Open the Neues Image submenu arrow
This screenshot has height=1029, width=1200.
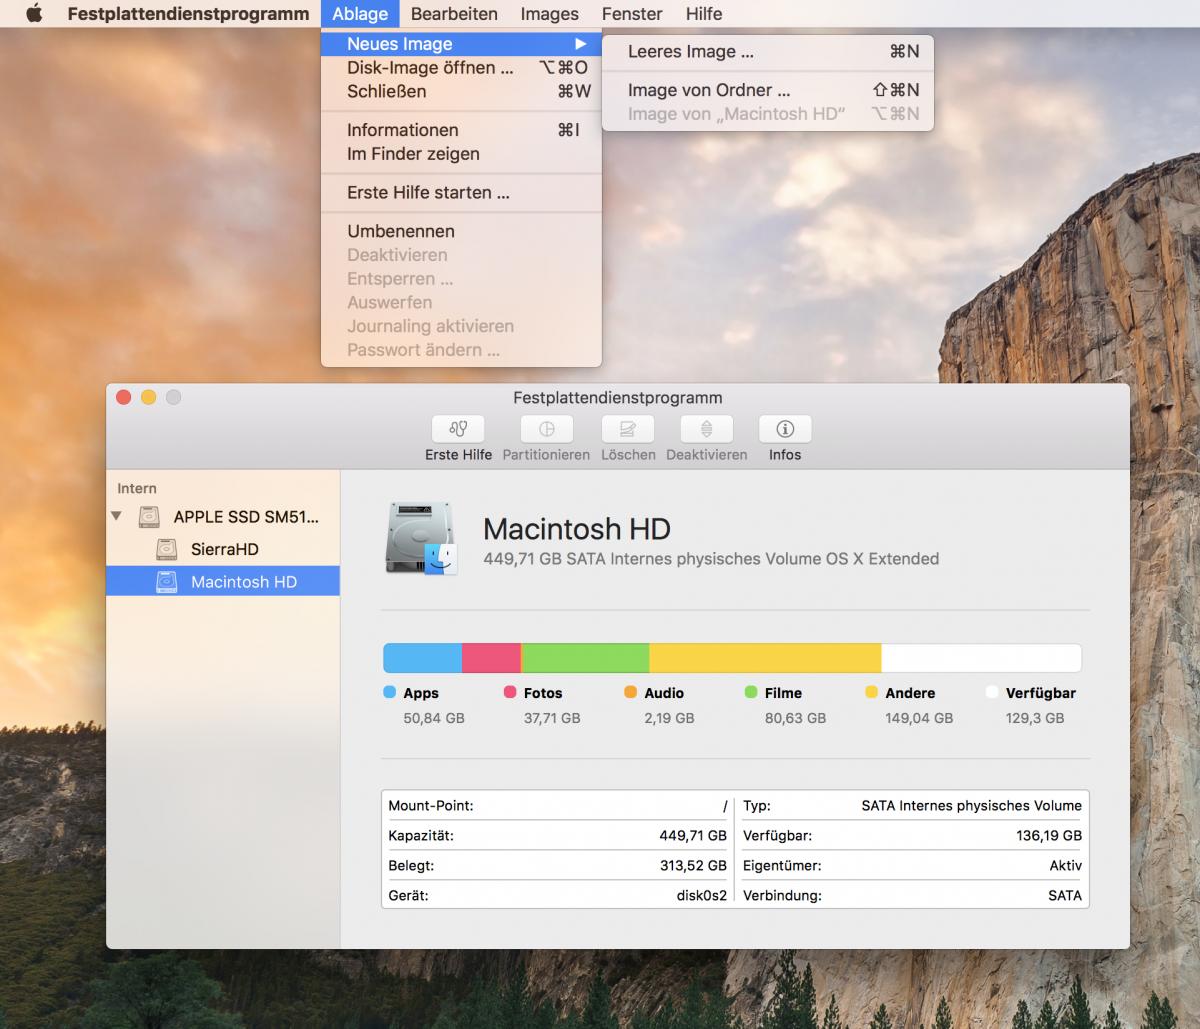[580, 44]
